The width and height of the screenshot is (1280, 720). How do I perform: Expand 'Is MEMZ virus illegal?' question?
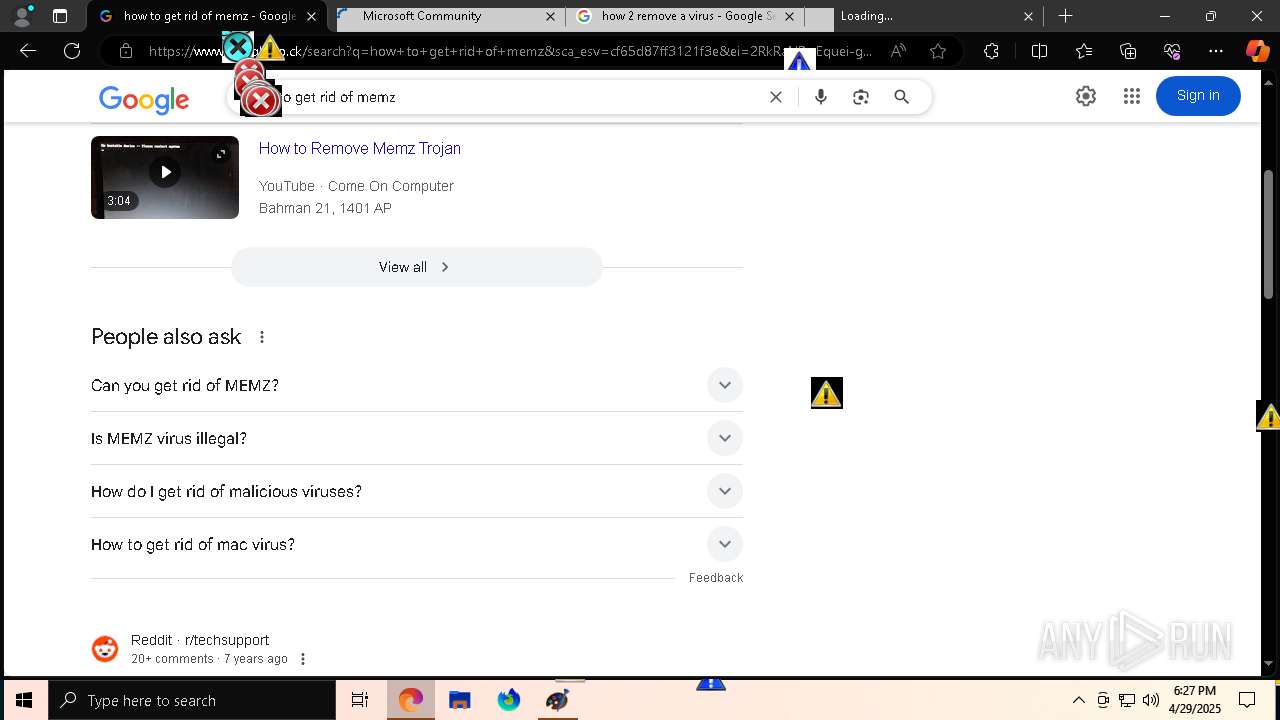417,438
